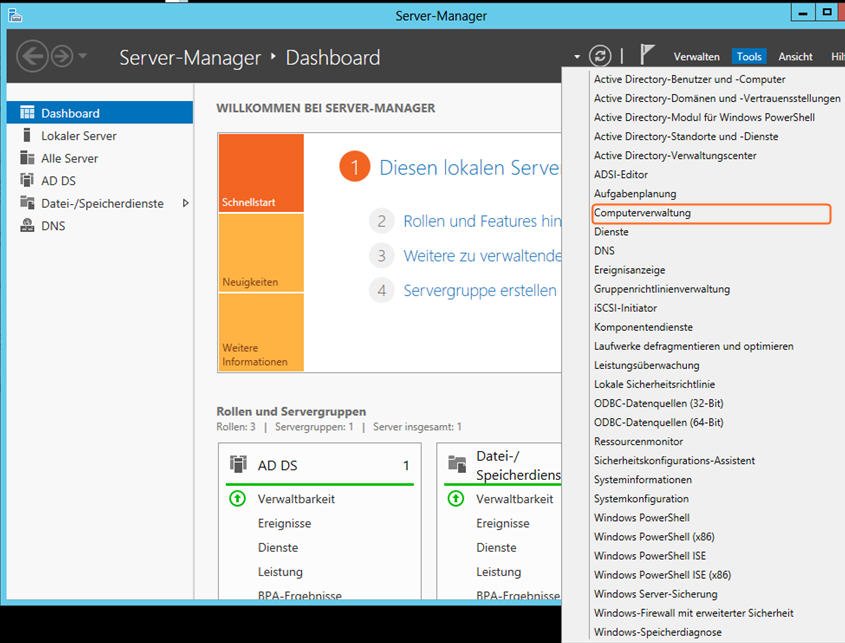Select Komponentendienste from Tools menu
The image size is (845, 643).
[x=643, y=327]
